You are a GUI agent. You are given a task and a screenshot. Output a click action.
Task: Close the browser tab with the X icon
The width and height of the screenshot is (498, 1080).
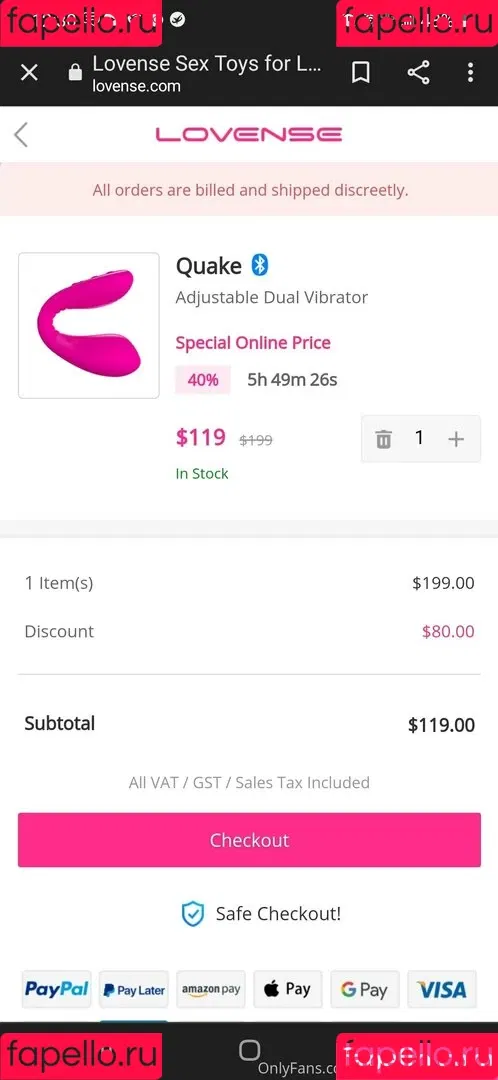pyautogui.click(x=29, y=72)
